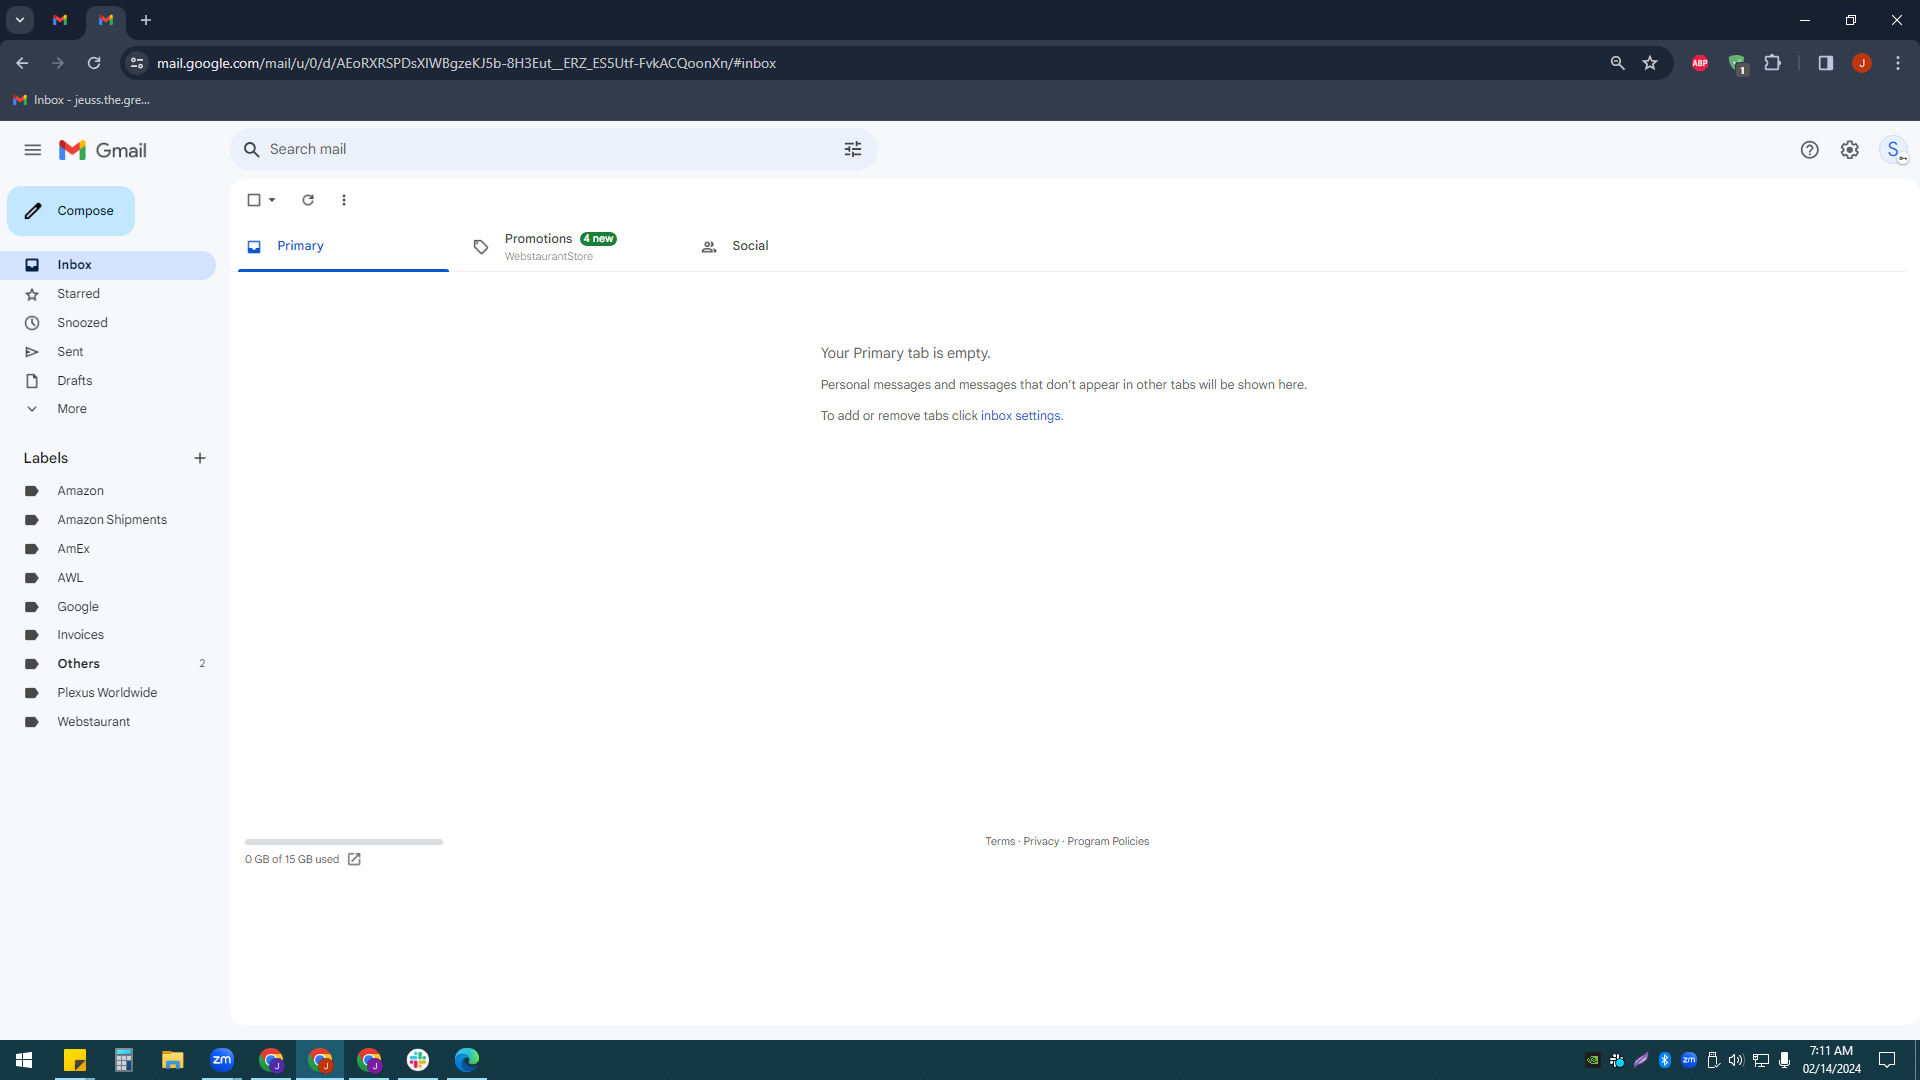Click the Inbox bookmark in bookmarks bar
The width and height of the screenshot is (1920, 1080).
coord(82,100)
